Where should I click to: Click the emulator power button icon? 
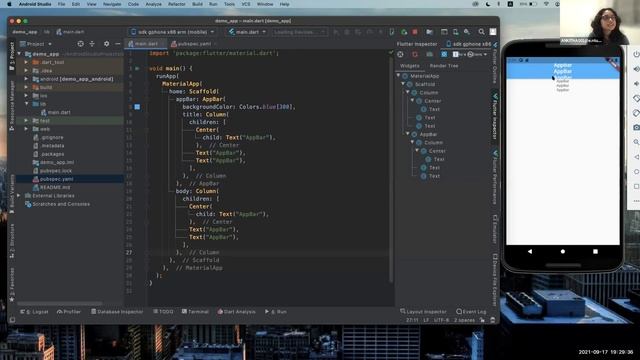coord(636,54)
